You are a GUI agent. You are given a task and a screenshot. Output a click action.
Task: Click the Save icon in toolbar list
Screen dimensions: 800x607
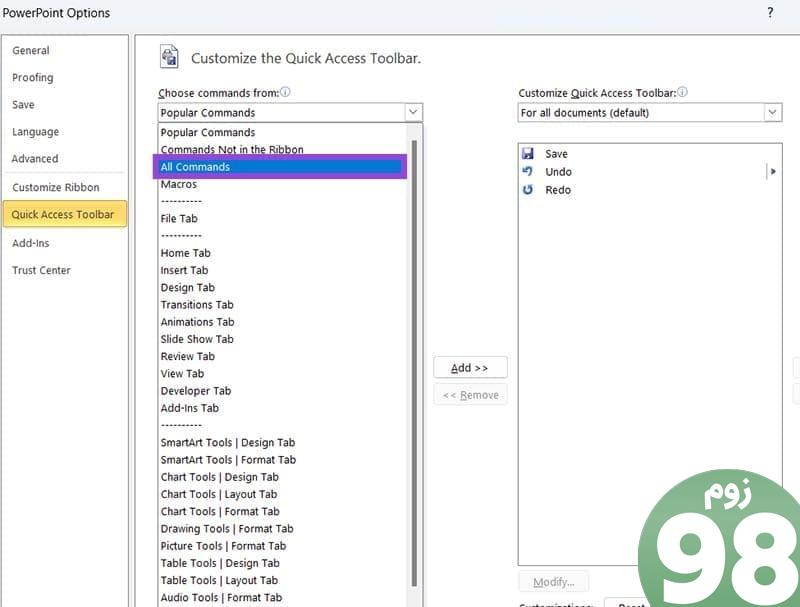tap(528, 154)
